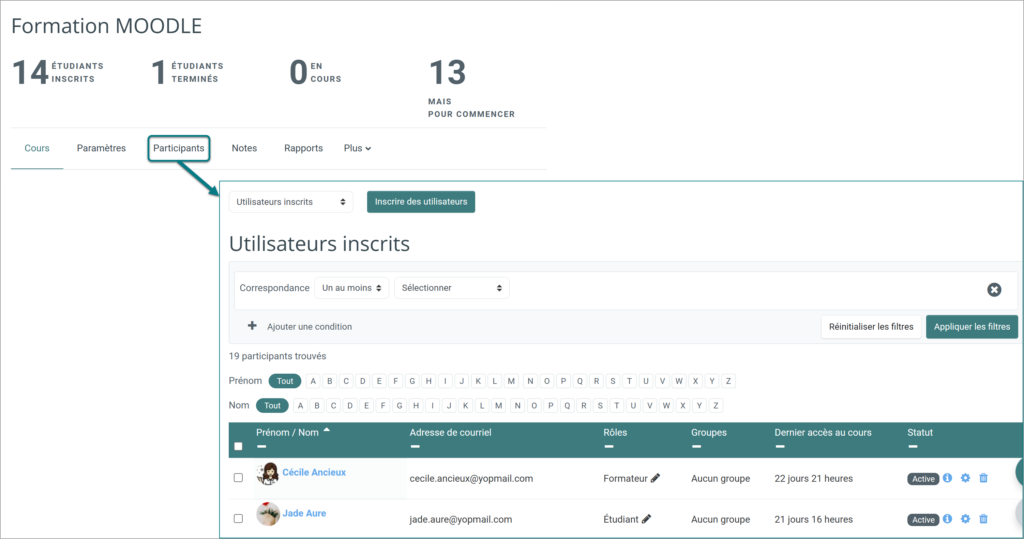Screen dimensions: 1024x539
Task: Open Jade Aure profile picture
Action: pos(268,514)
